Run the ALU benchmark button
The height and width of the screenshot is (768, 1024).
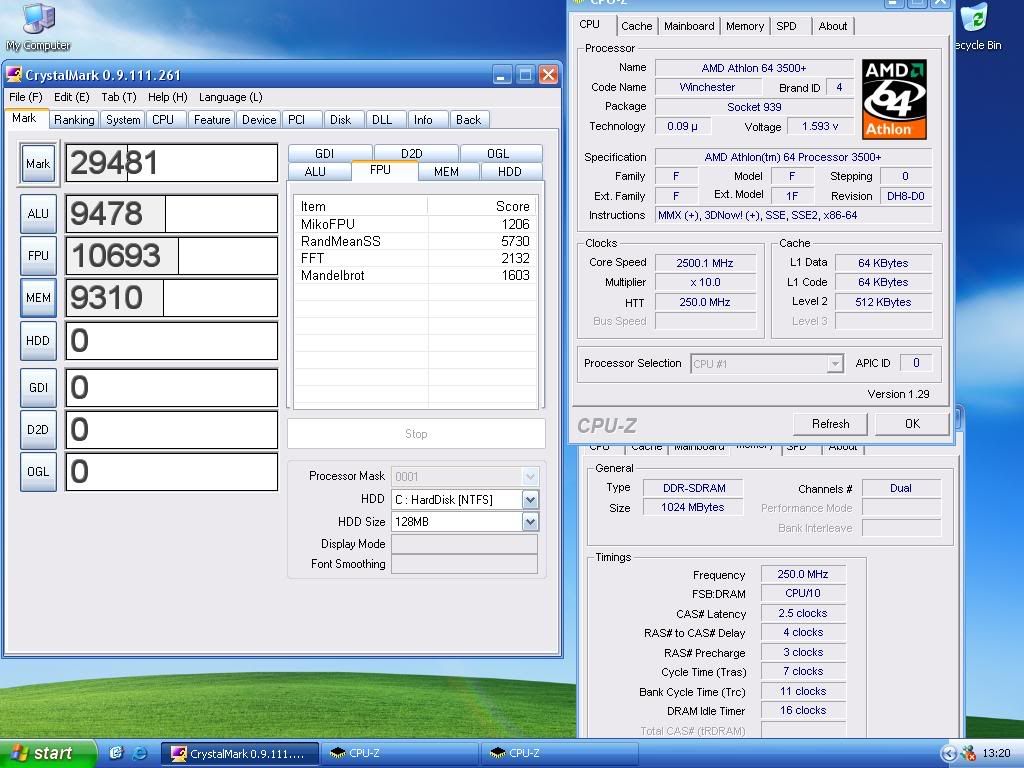pos(38,214)
